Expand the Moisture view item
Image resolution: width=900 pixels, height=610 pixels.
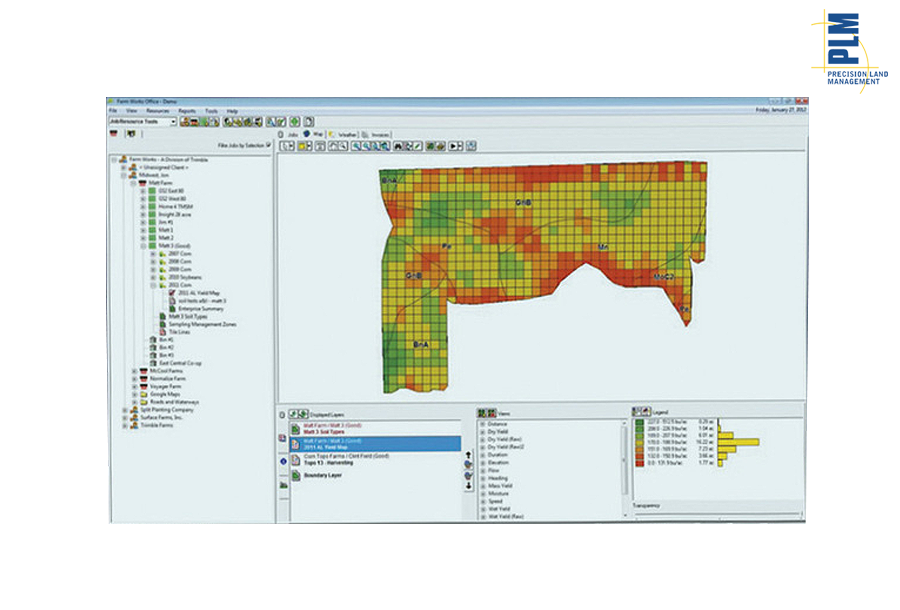click(483, 494)
